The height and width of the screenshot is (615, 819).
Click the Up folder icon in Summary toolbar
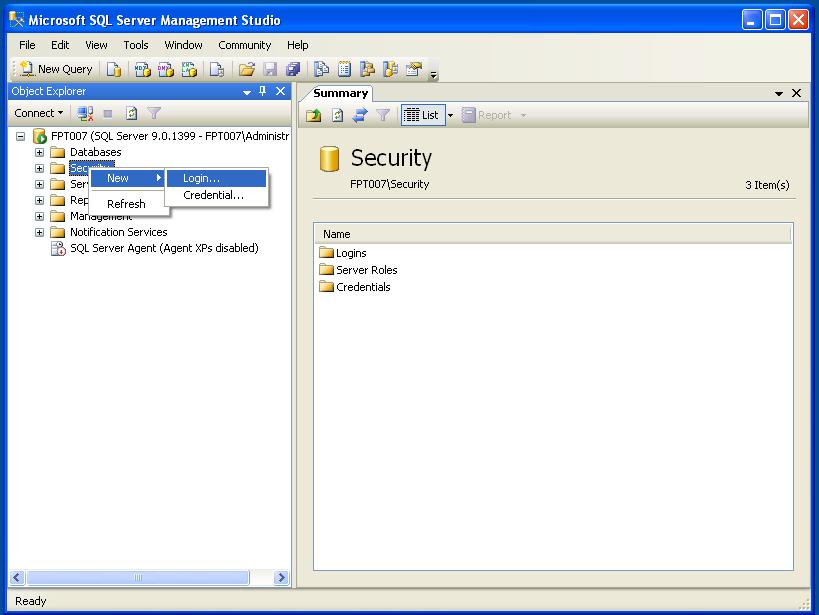tap(313, 115)
